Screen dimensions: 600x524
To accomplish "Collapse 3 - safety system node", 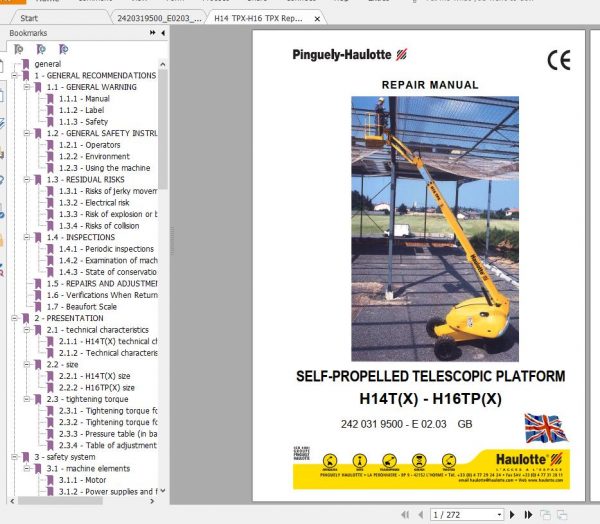I will (15, 457).
